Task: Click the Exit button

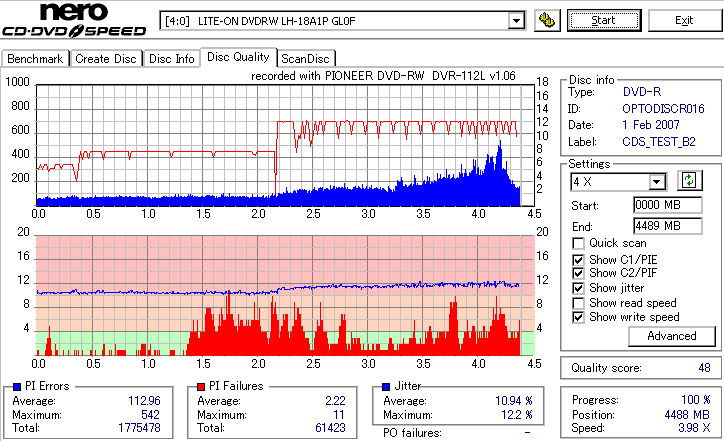Action: (x=684, y=21)
